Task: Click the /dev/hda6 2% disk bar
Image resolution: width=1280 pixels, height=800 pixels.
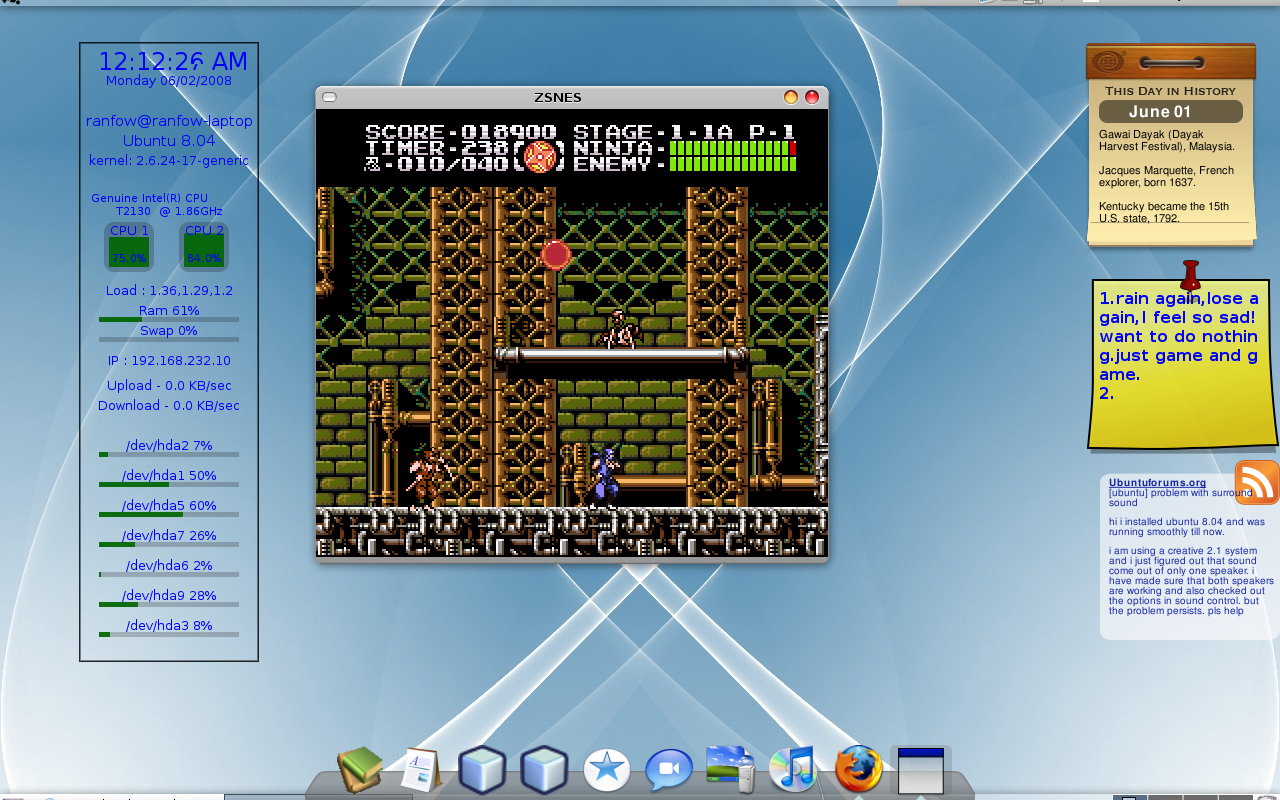Action: point(169,574)
